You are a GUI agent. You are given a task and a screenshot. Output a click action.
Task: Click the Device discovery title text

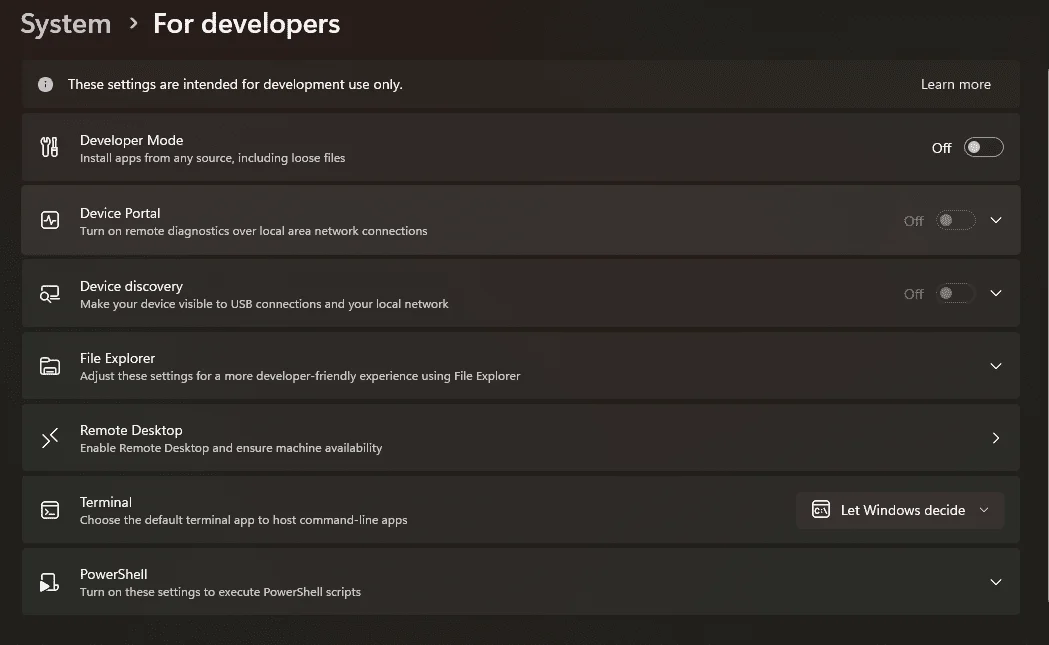click(131, 286)
